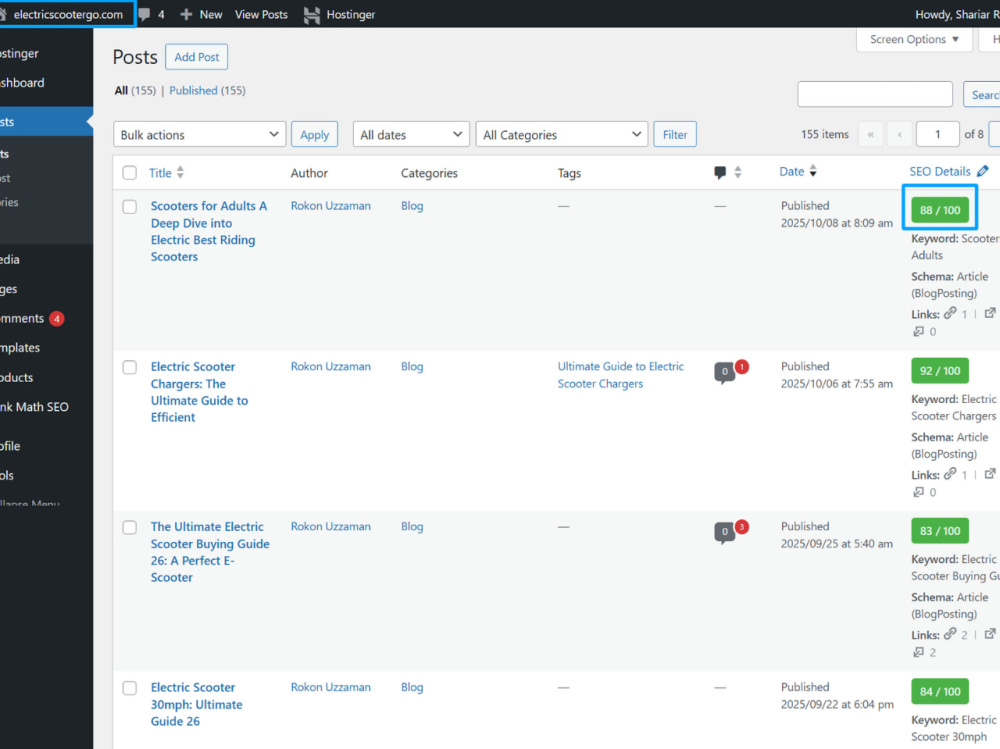The height and width of the screenshot is (749, 1000).
Task: Click incoming links icon in Scooter Chargers row
Action: 918,492
